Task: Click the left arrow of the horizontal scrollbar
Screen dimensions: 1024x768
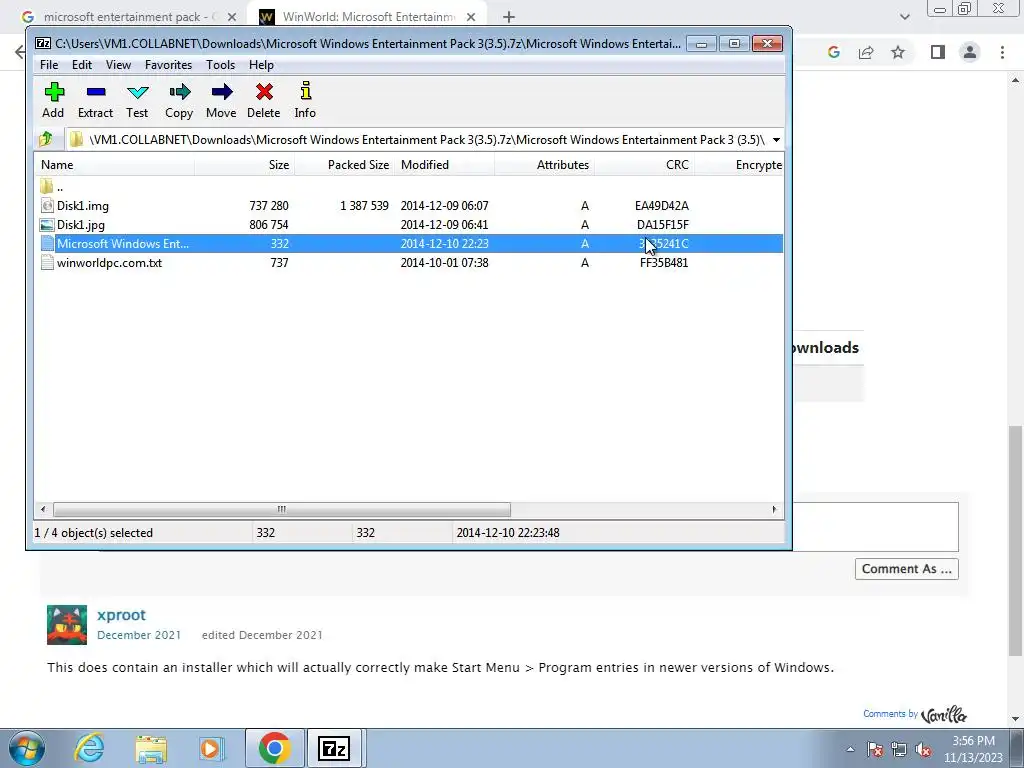Action: (43, 509)
